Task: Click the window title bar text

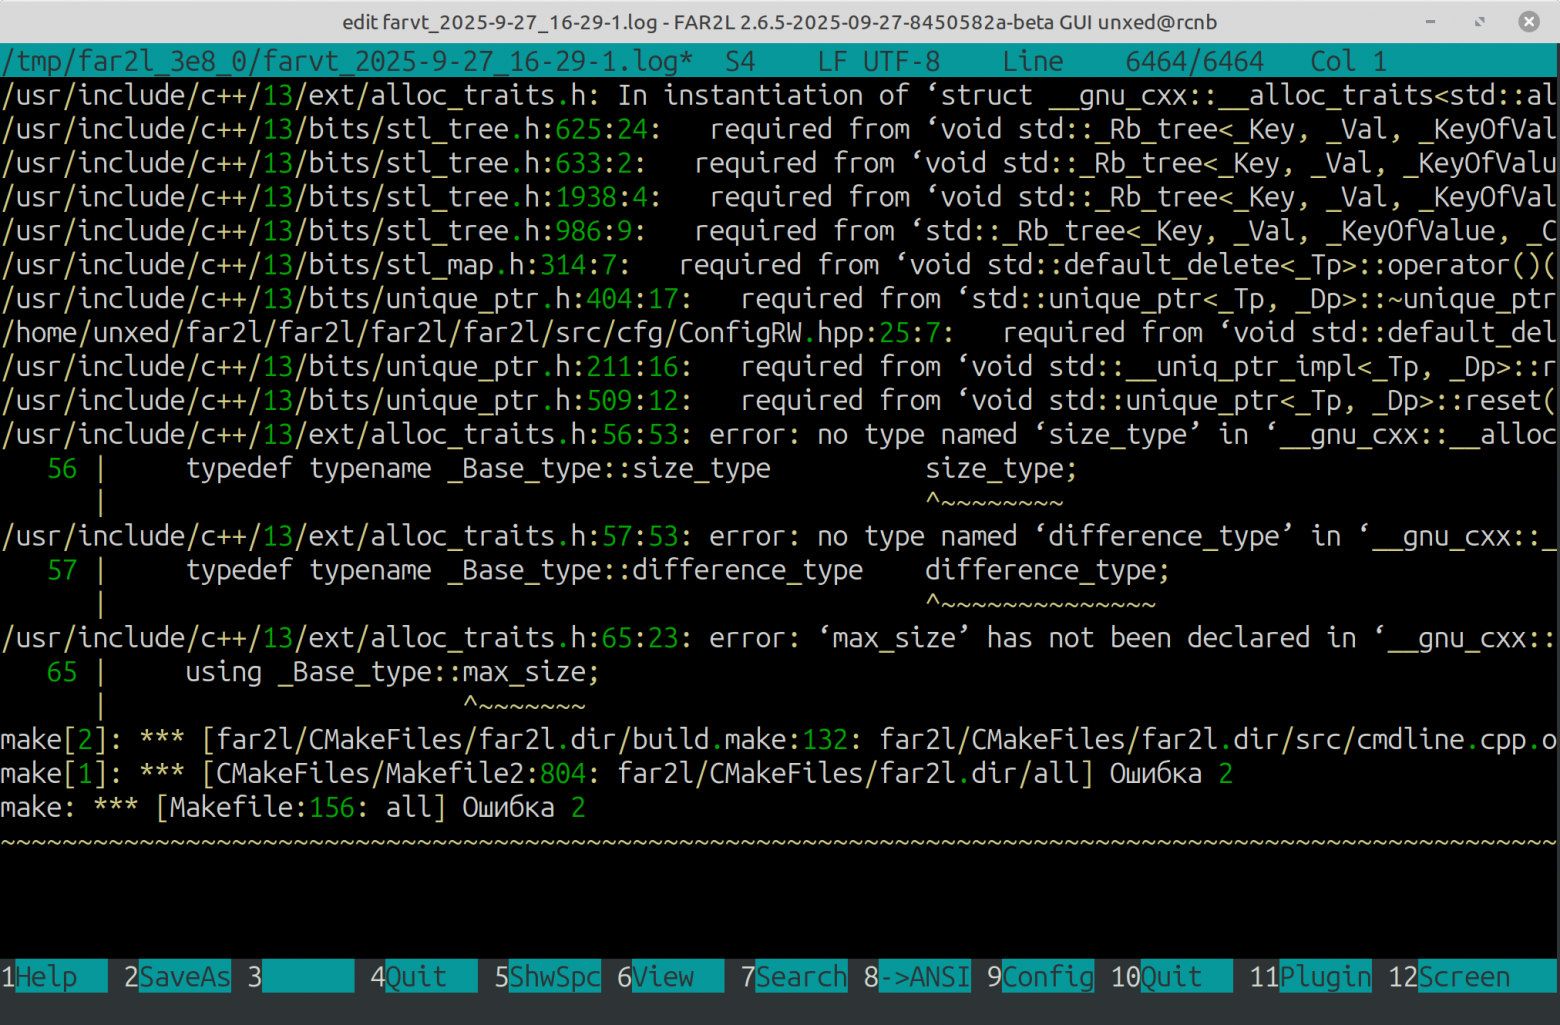Action: 780,22
